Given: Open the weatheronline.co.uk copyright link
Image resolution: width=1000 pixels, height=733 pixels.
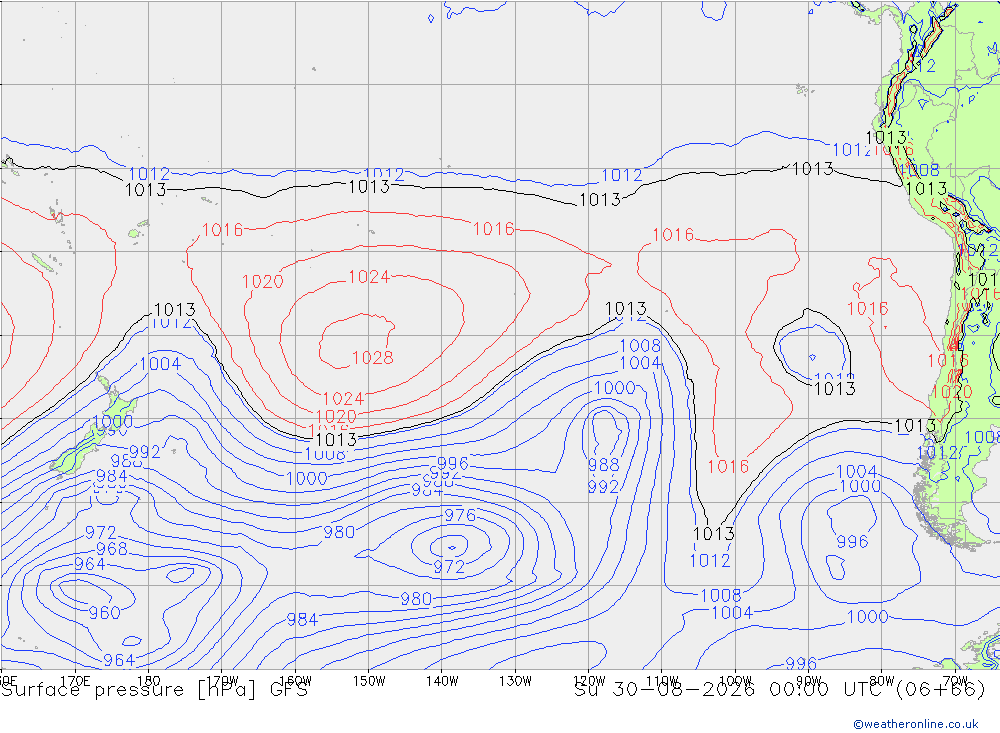Looking at the screenshot, I should click(916, 723).
